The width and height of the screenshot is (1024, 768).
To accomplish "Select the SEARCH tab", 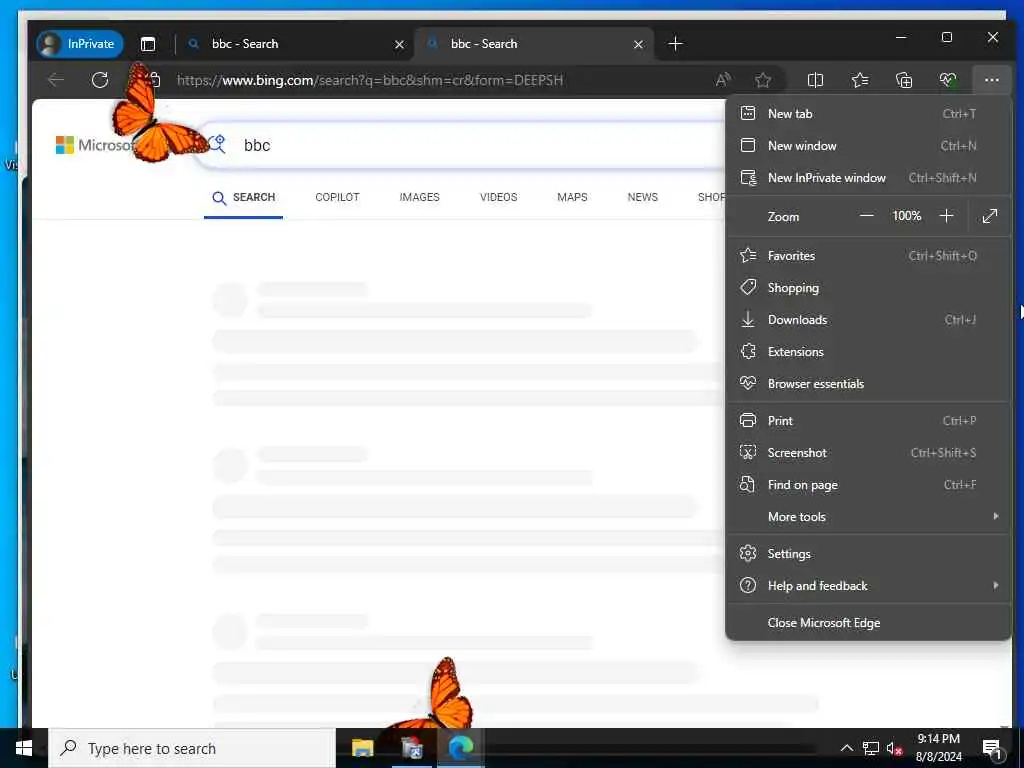I will pyautogui.click(x=244, y=197).
